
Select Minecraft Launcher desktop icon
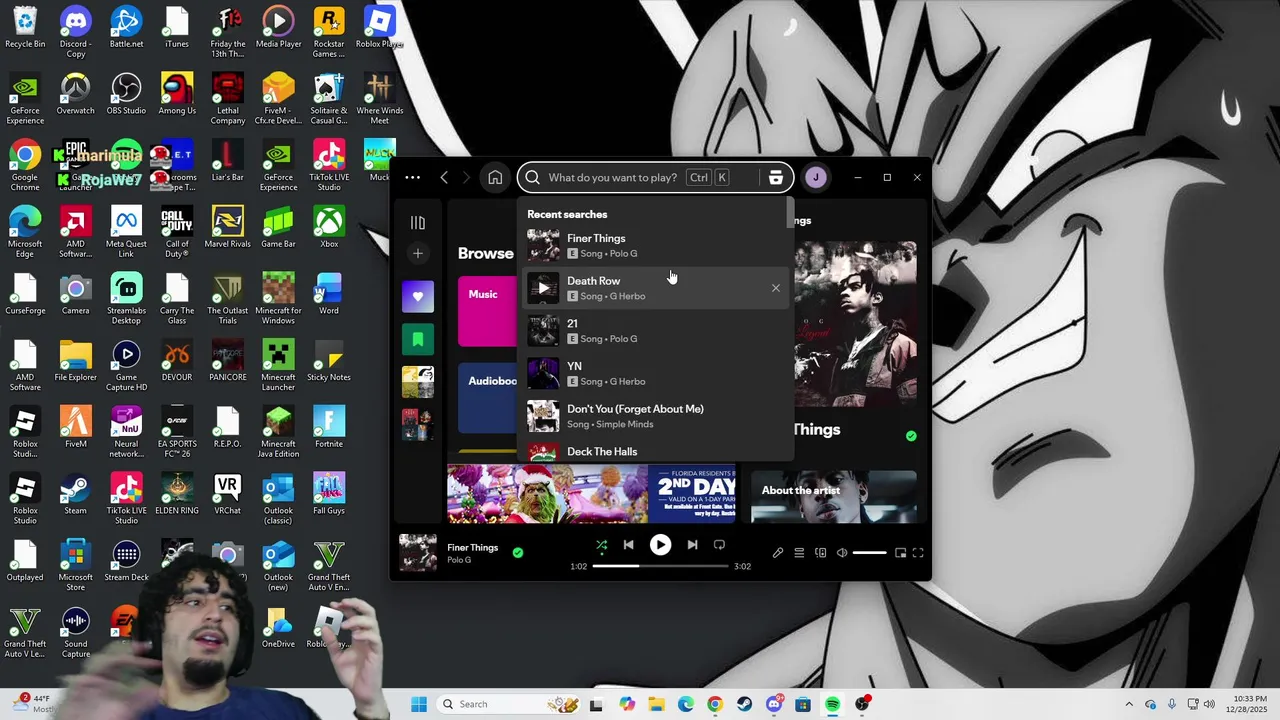pyautogui.click(x=278, y=366)
